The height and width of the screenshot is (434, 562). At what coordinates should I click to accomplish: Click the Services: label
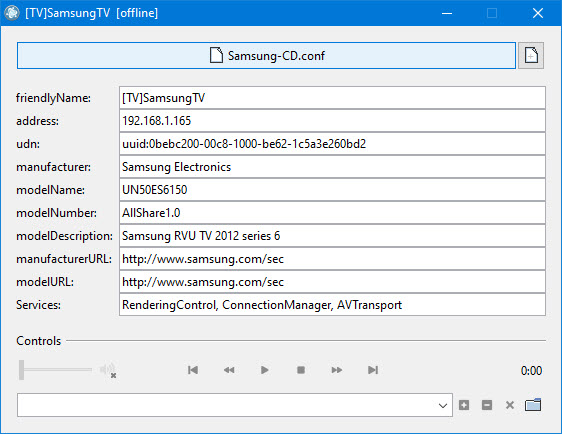[38, 305]
